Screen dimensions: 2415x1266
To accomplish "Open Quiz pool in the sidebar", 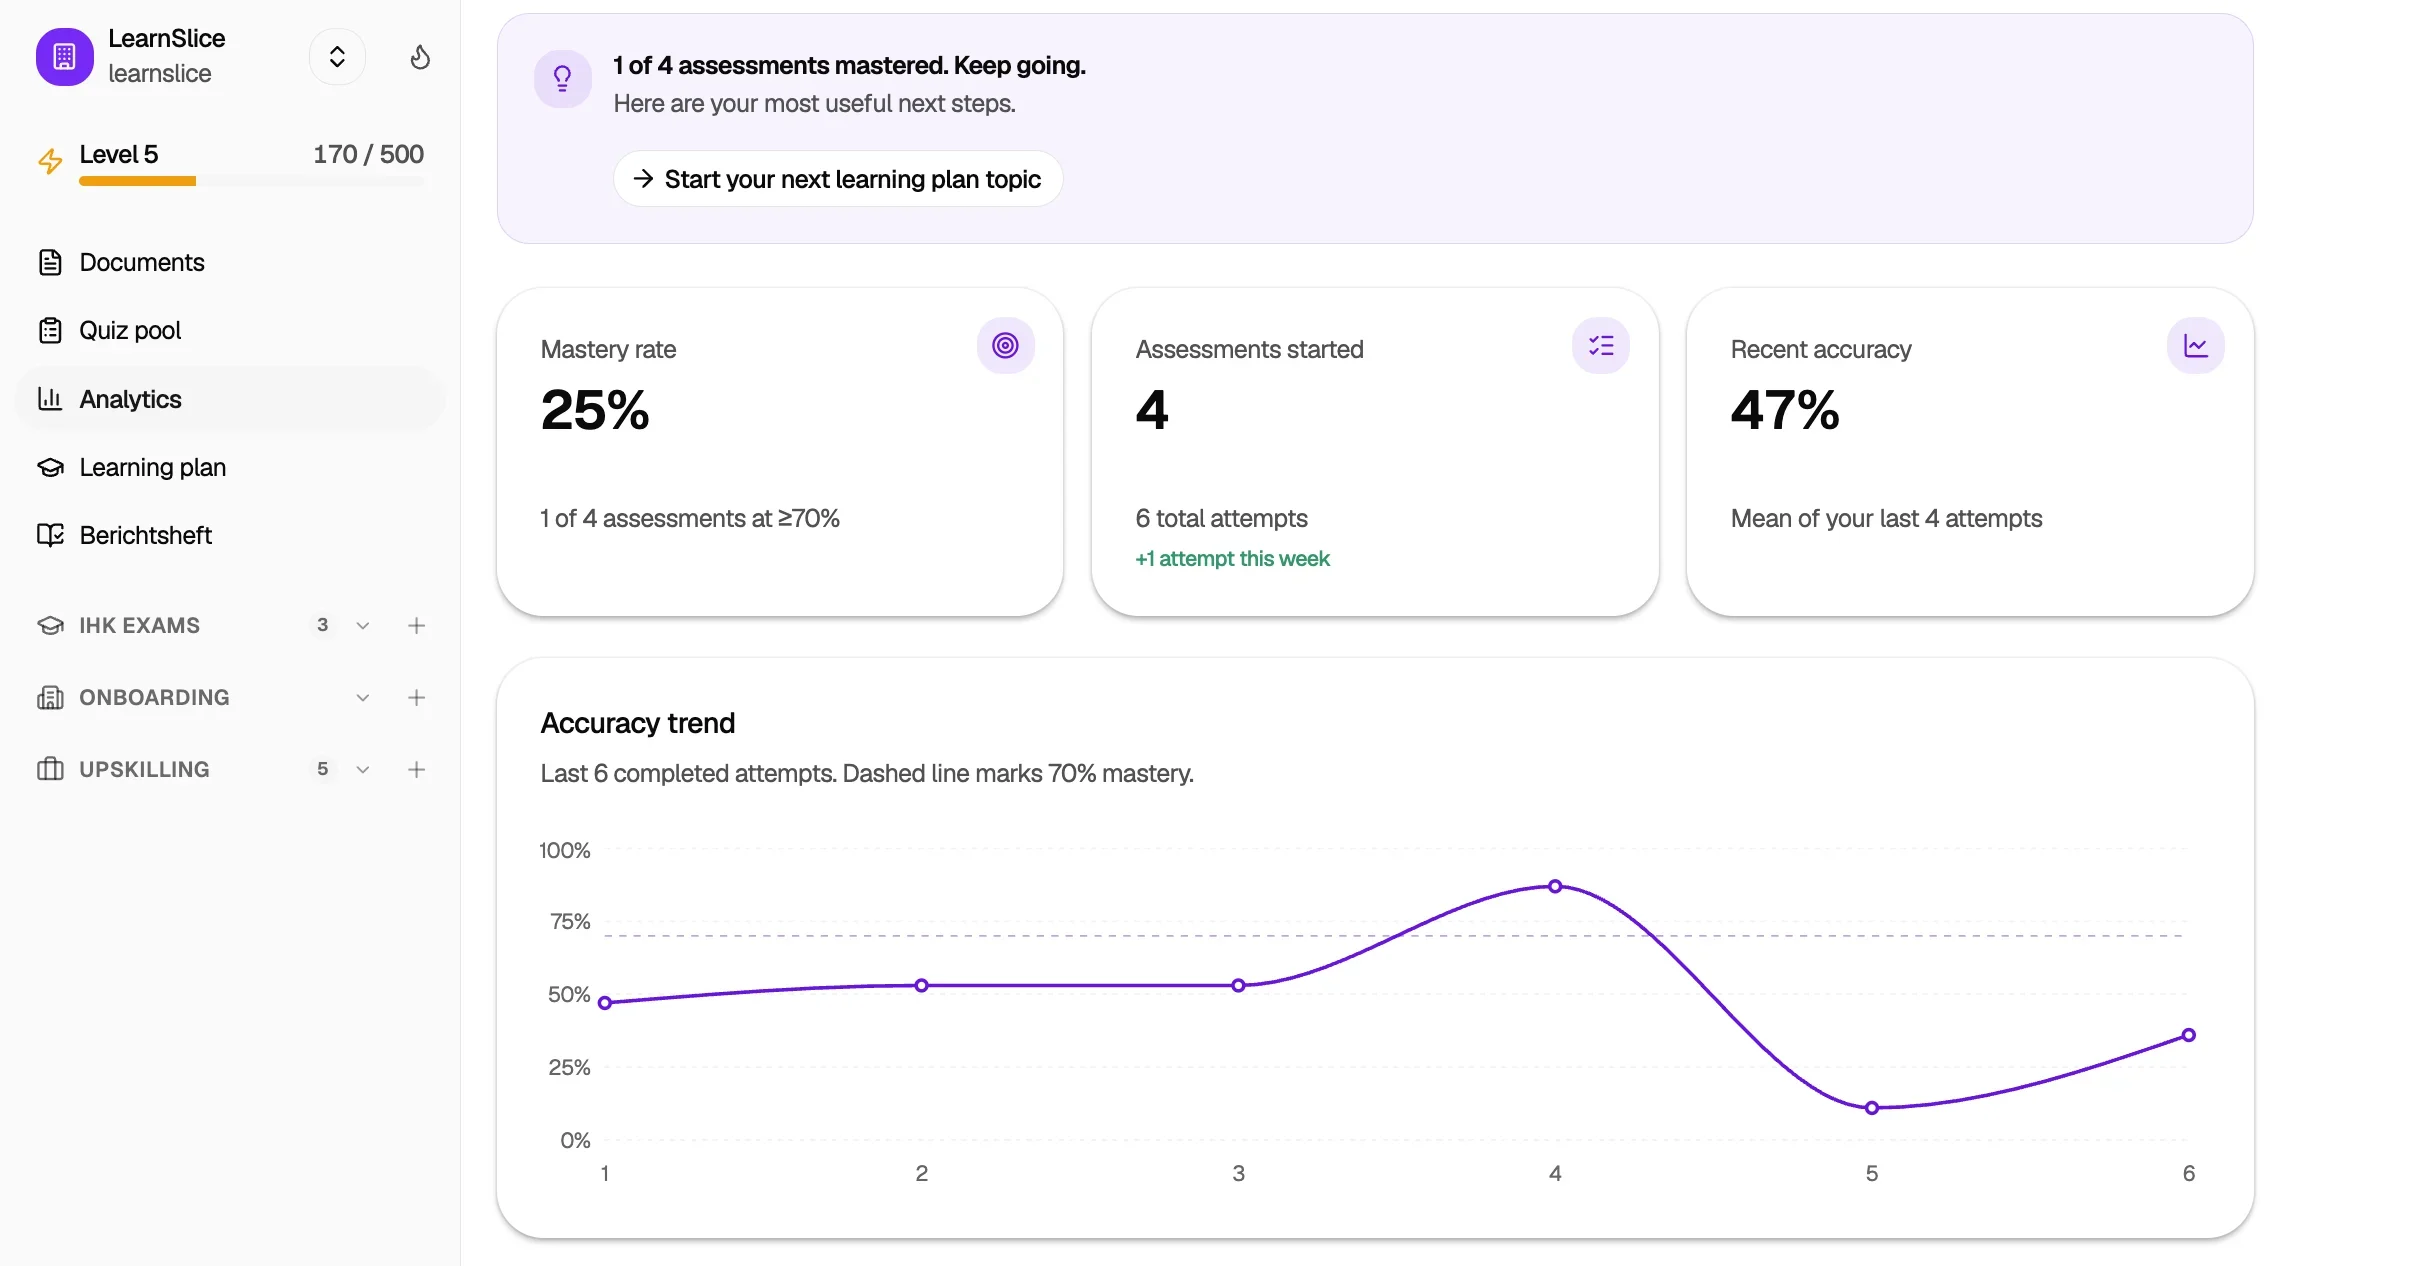I will pos(230,330).
